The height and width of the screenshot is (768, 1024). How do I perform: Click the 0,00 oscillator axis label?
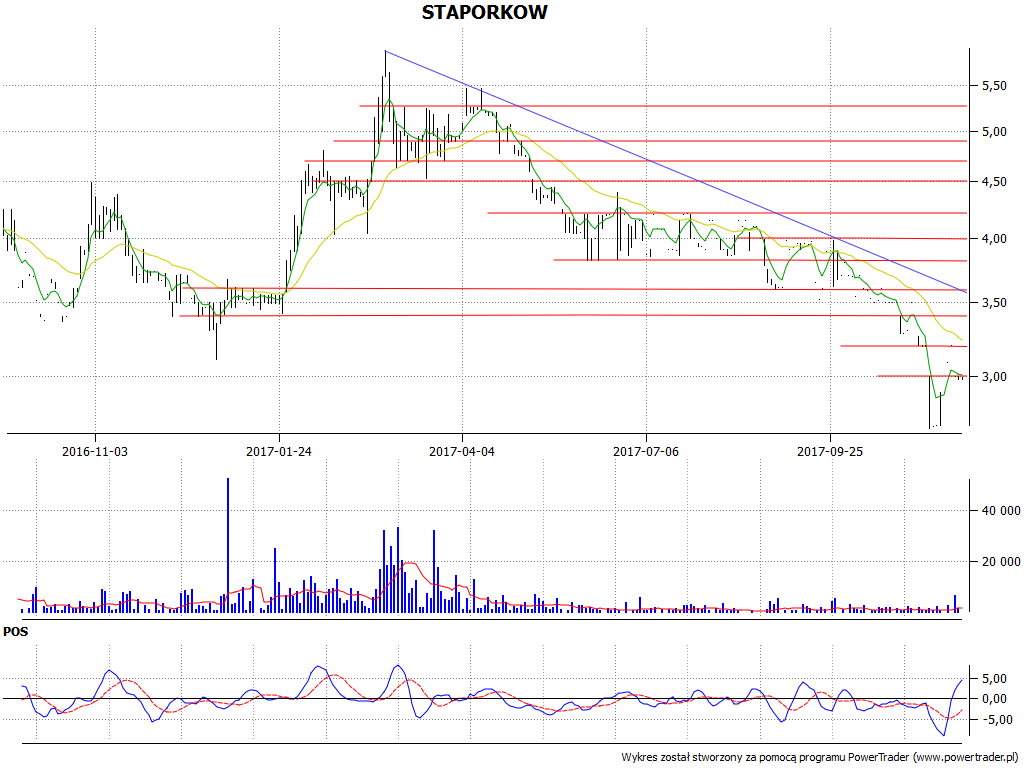coord(993,699)
